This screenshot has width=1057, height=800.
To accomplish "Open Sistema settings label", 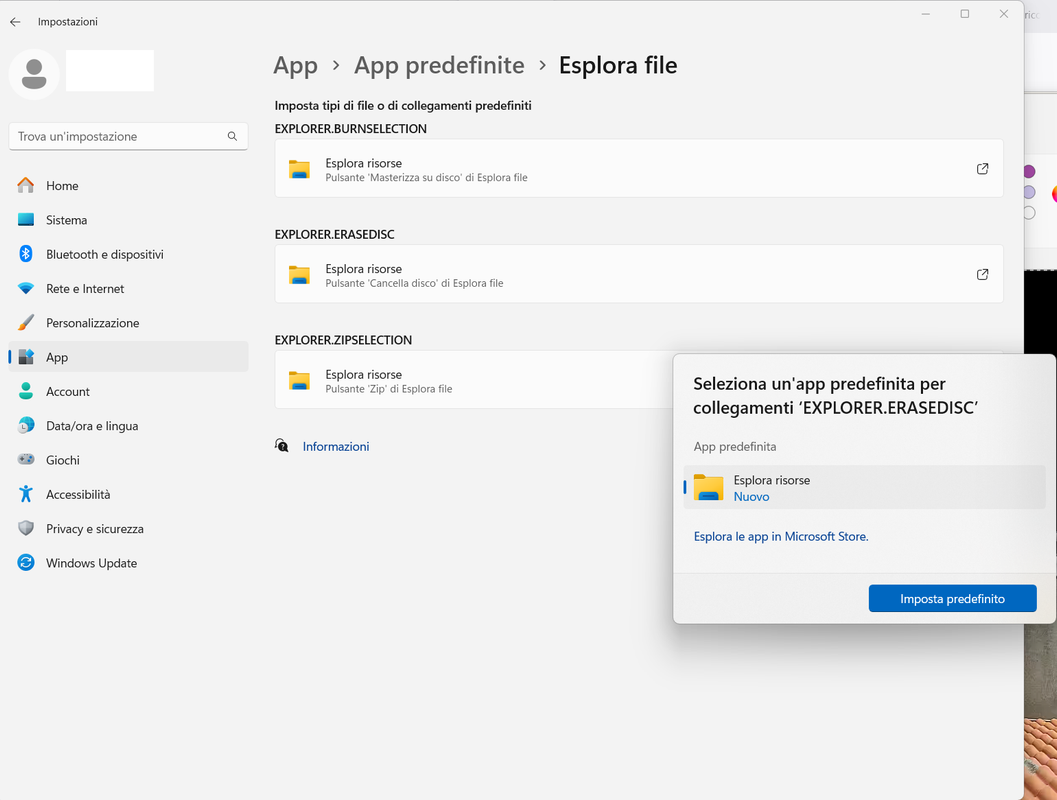I will (66, 220).
